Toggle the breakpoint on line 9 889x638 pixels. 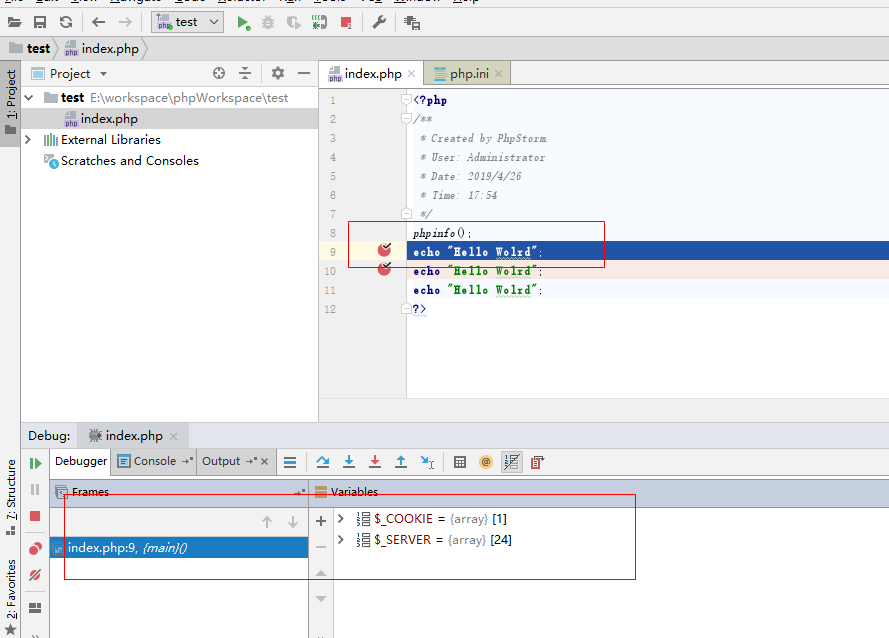pyautogui.click(x=385, y=250)
